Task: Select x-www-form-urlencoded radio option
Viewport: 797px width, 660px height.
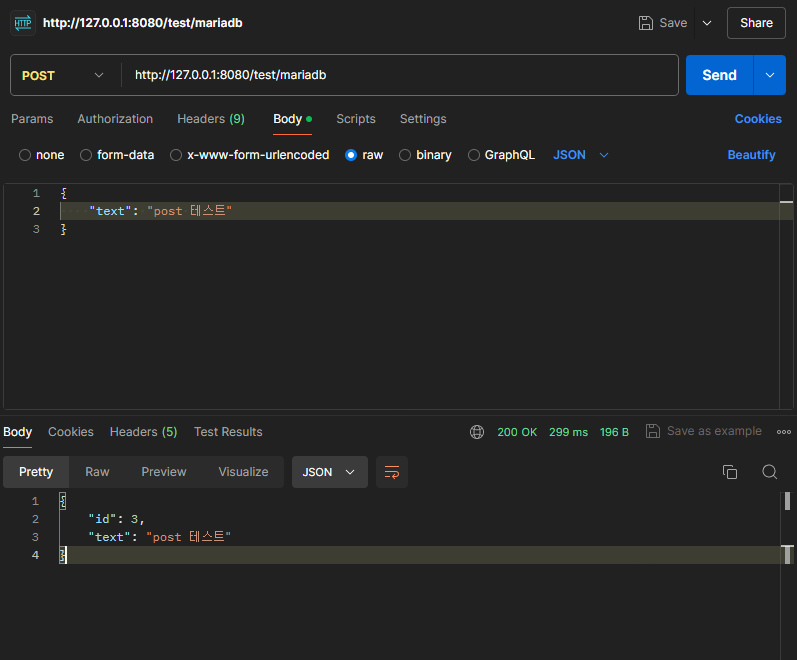Action: (176, 155)
